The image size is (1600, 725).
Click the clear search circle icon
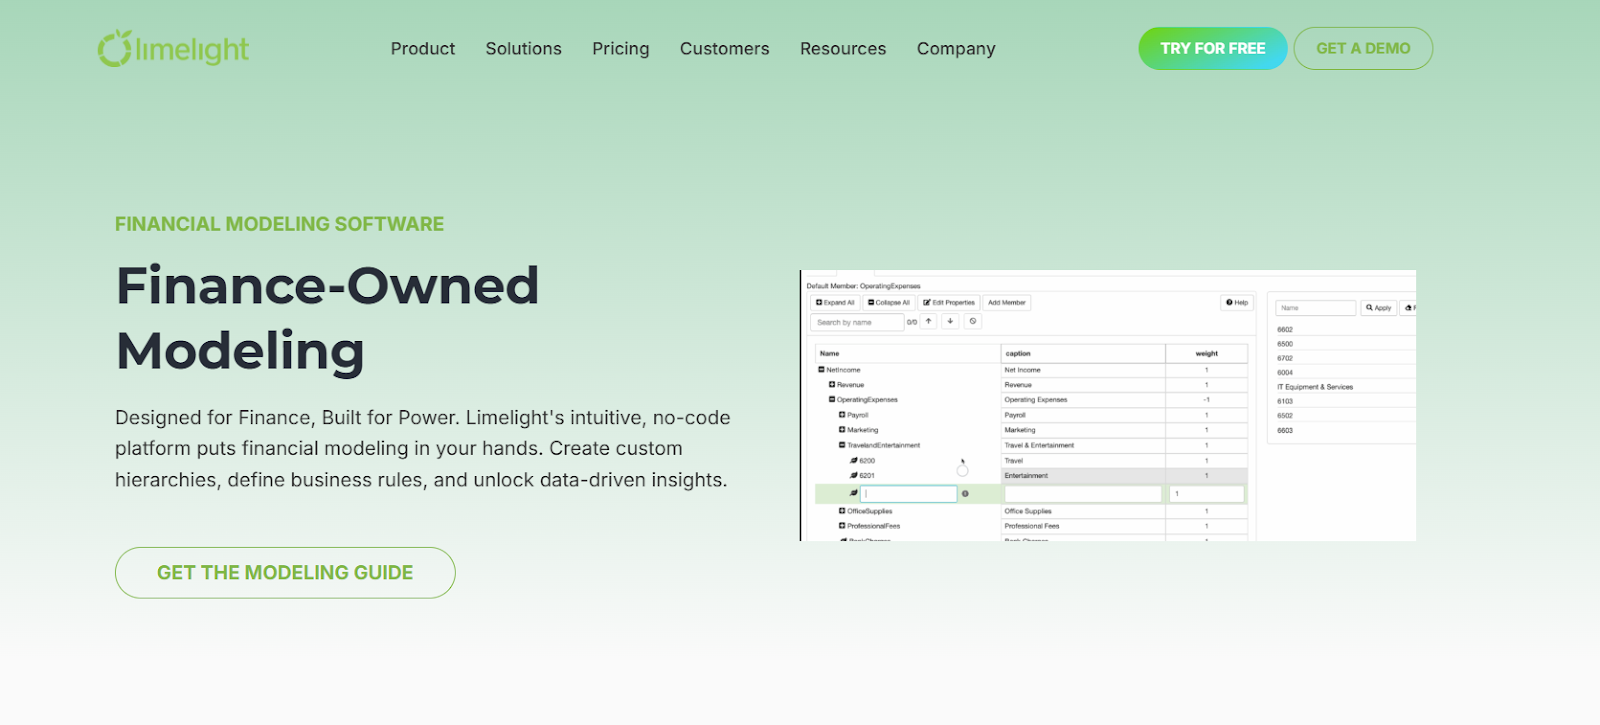tap(973, 321)
